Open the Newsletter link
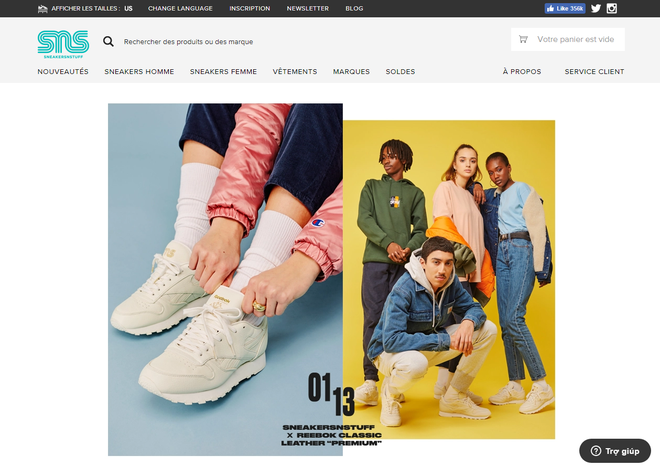660x466 pixels. point(308,8)
